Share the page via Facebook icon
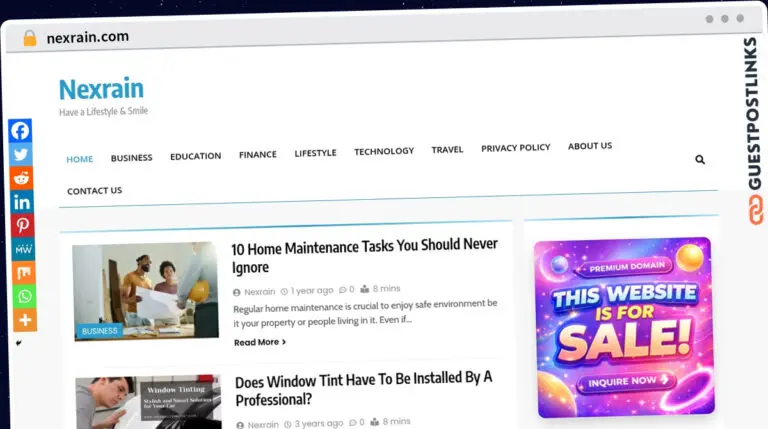Viewport: 768px width, 429px height. coord(20,131)
